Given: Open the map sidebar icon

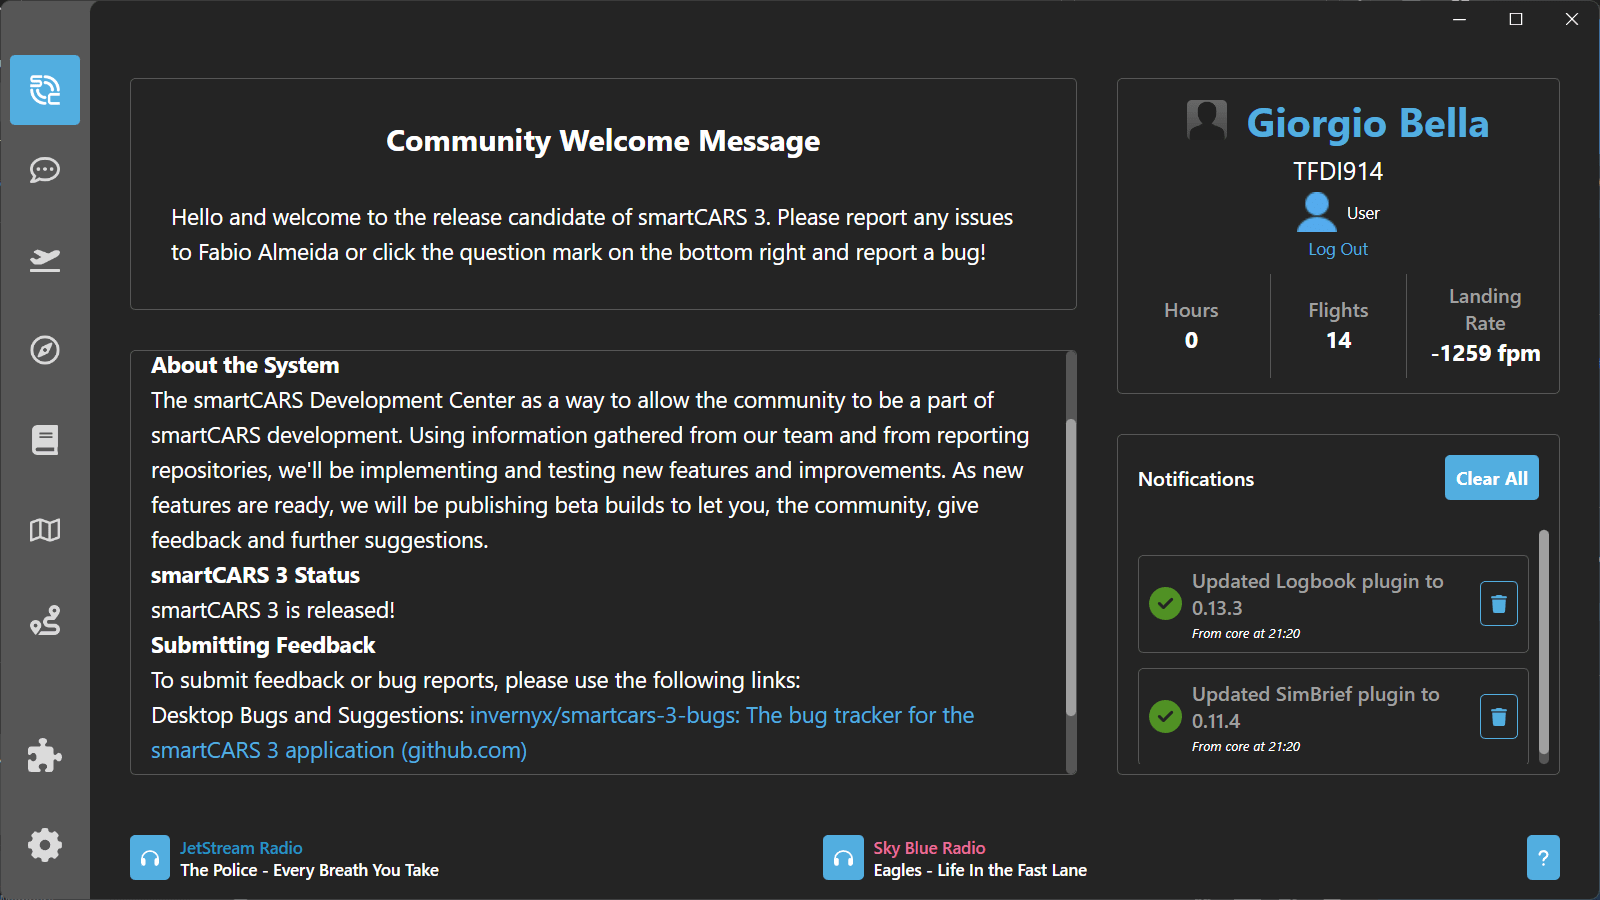Looking at the screenshot, I should 45,530.
